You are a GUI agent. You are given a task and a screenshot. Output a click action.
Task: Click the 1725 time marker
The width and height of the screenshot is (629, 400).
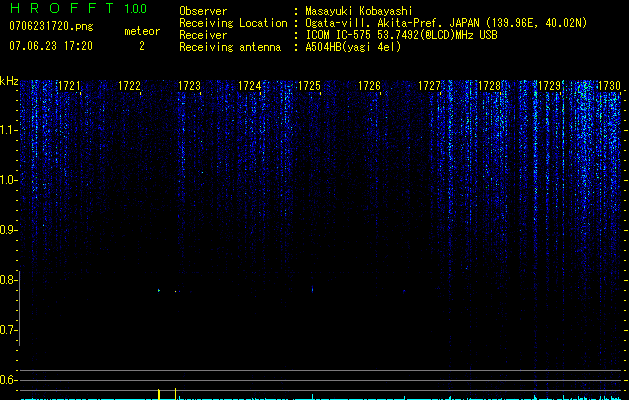pyautogui.click(x=309, y=86)
